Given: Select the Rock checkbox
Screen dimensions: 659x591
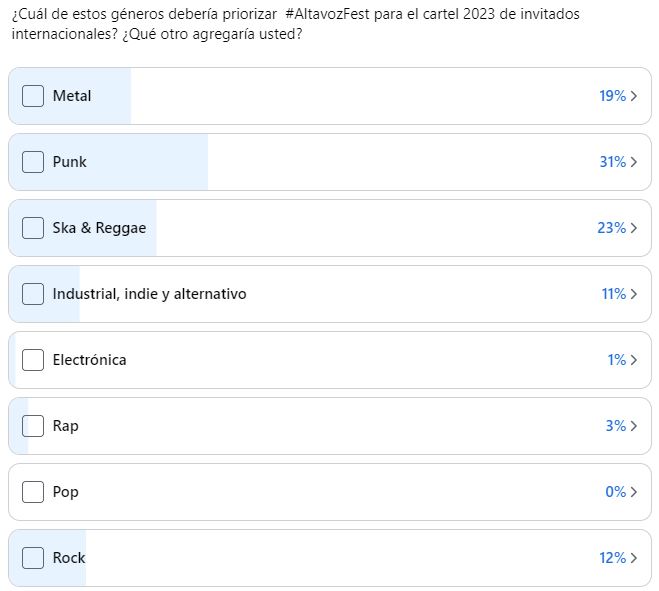Looking at the screenshot, I should pyautogui.click(x=33, y=558).
